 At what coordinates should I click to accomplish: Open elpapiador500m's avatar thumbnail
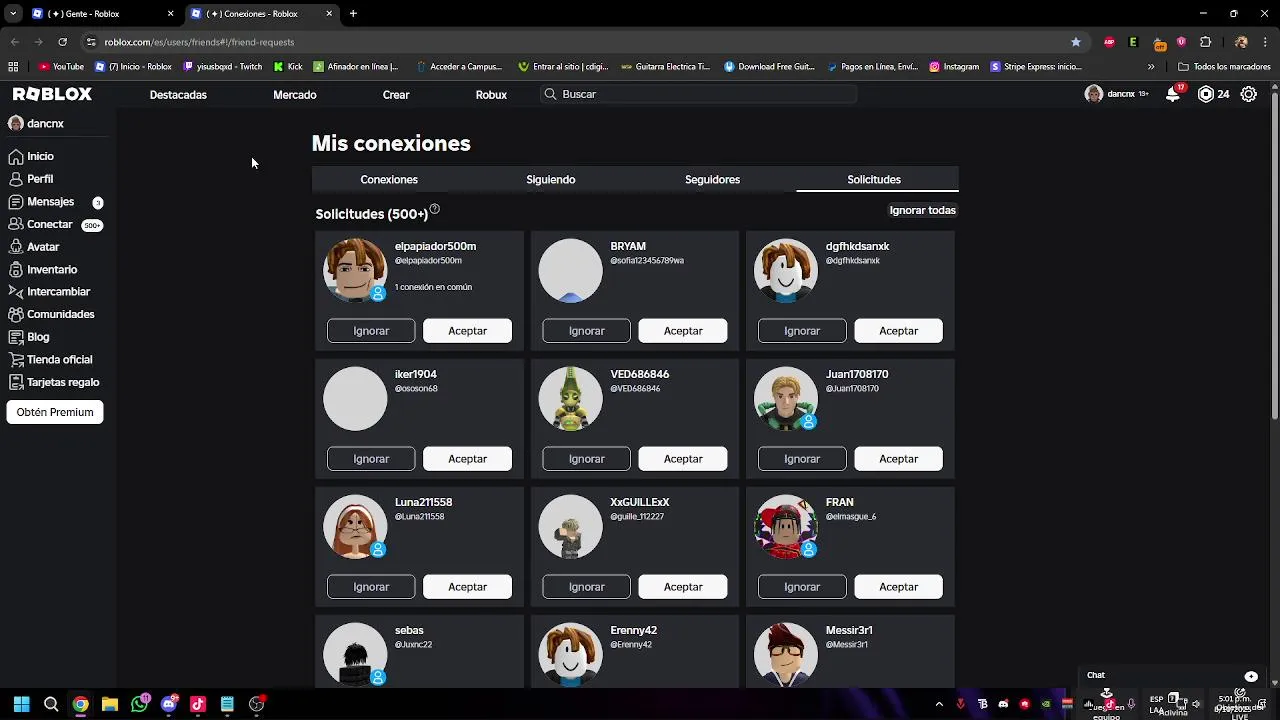coord(355,270)
